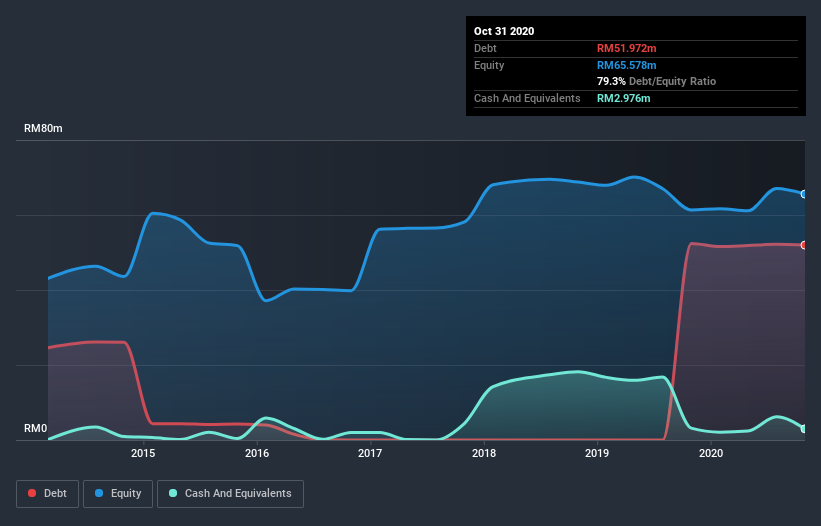Toggle Cash And Equivalents legend button
The width and height of the screenshot is (821, 526).
pyautogui.click(x=230, y=494)
